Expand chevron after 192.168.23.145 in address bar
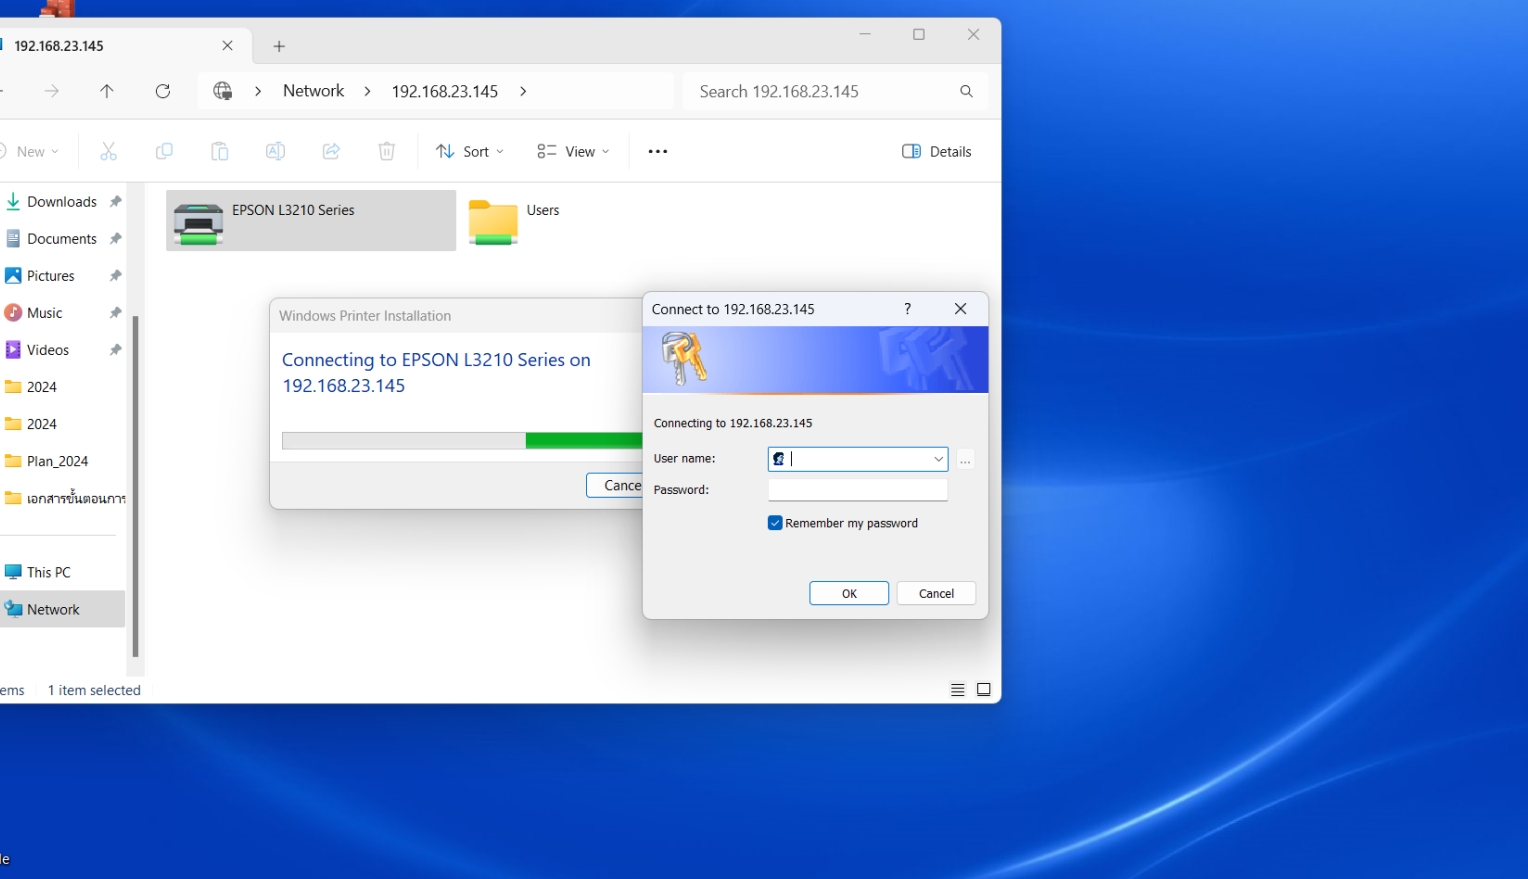The height and width of the screenshot is (879, 1528). tap(523, 91)
